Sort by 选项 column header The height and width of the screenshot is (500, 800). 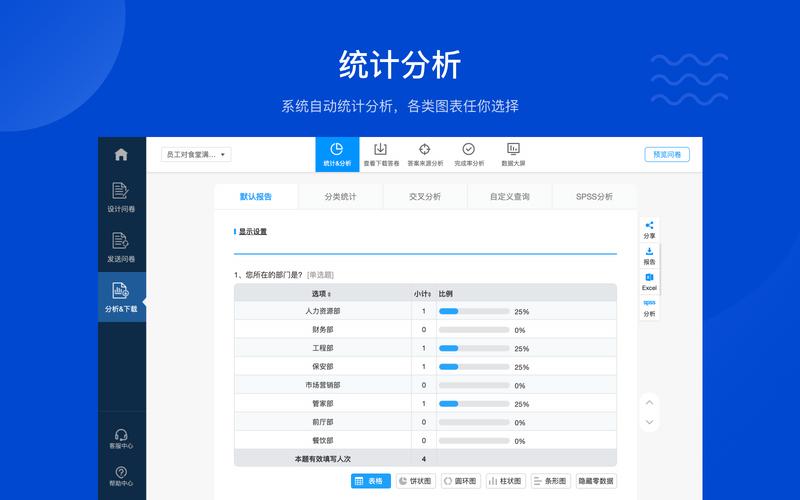321,294
